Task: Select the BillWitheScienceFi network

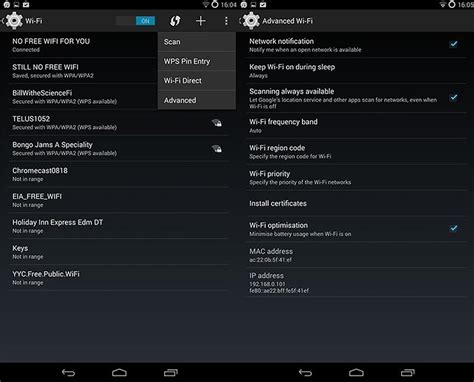Action: pos(83,97)
